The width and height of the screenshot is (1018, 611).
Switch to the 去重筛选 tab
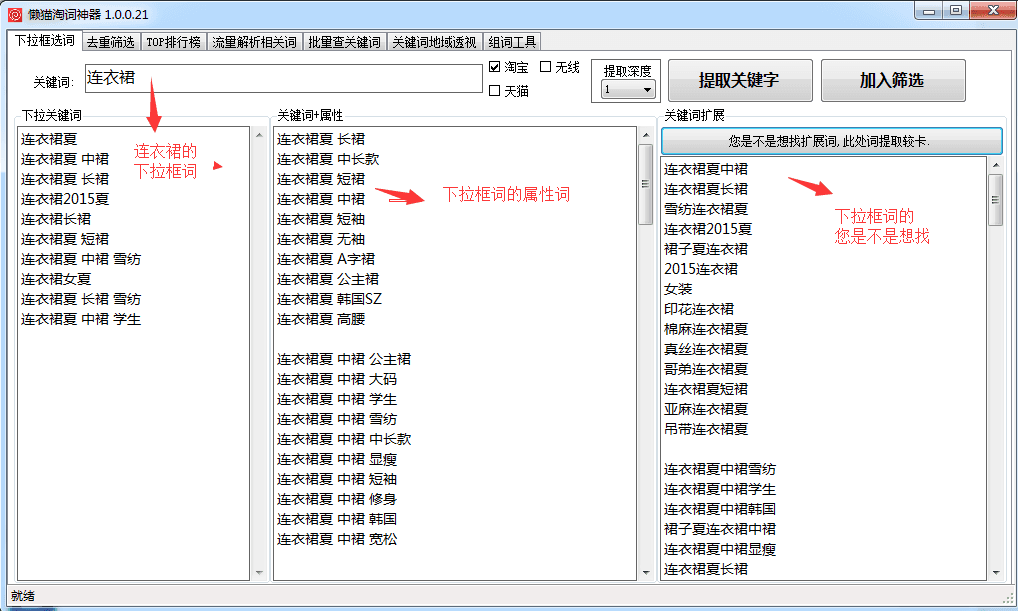pyautogui.click(x=110, y=42)
